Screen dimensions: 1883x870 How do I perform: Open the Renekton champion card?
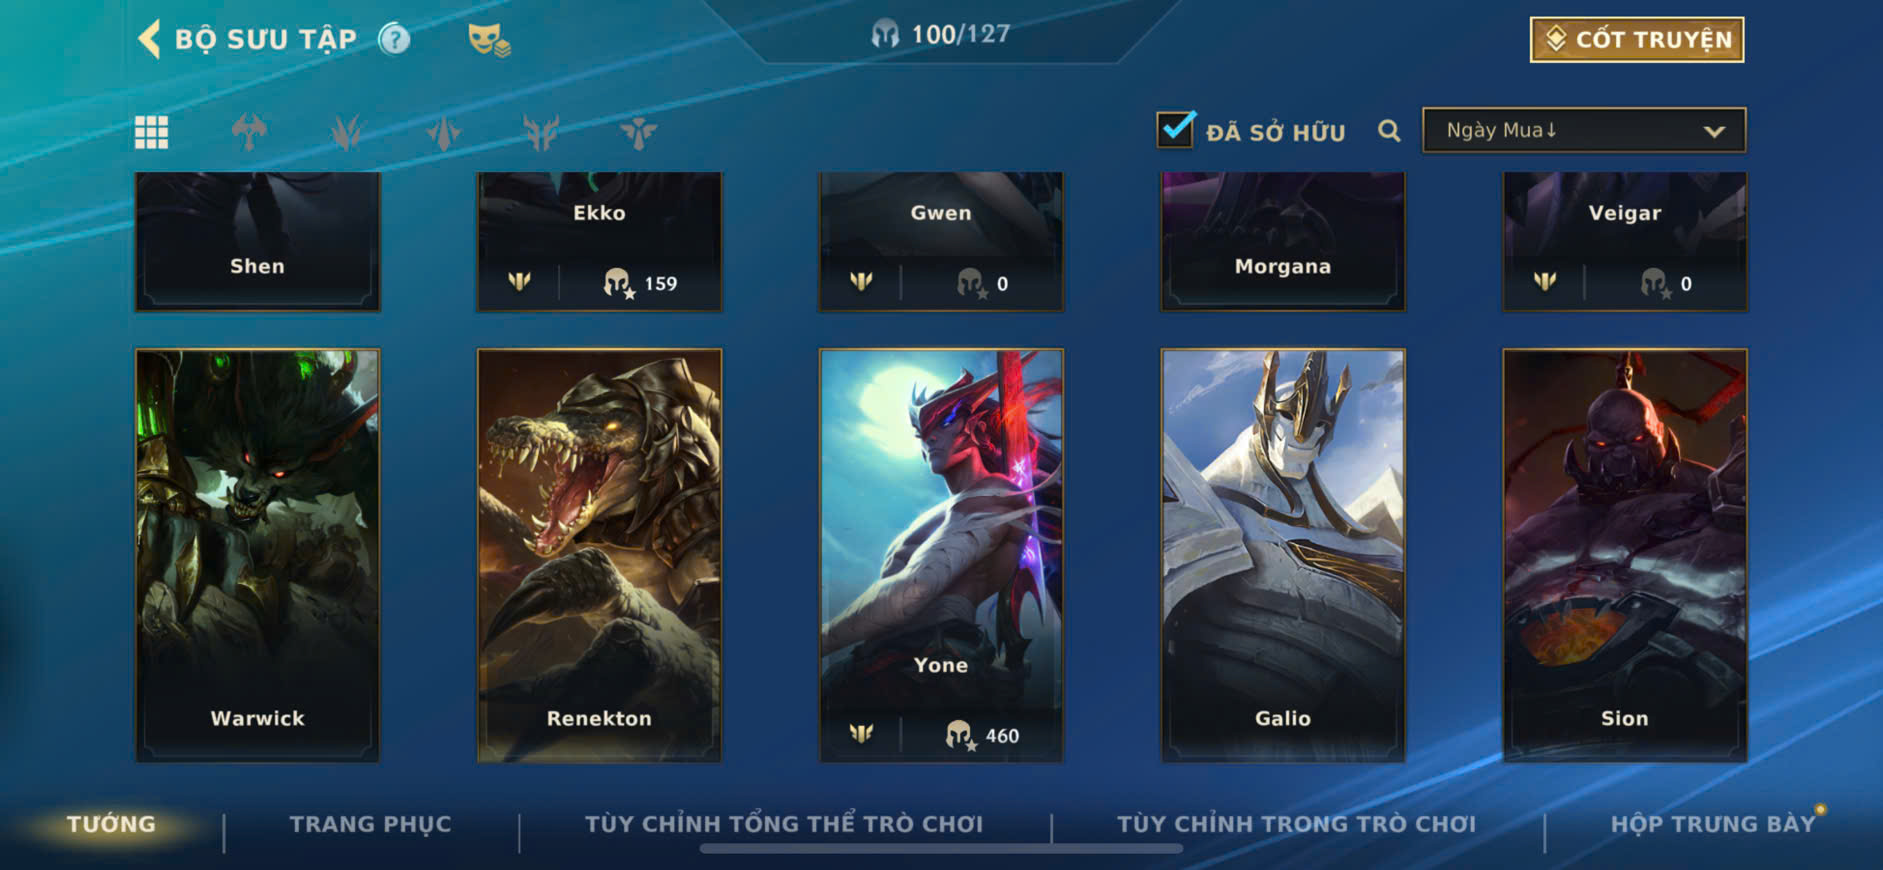(599, 555)
